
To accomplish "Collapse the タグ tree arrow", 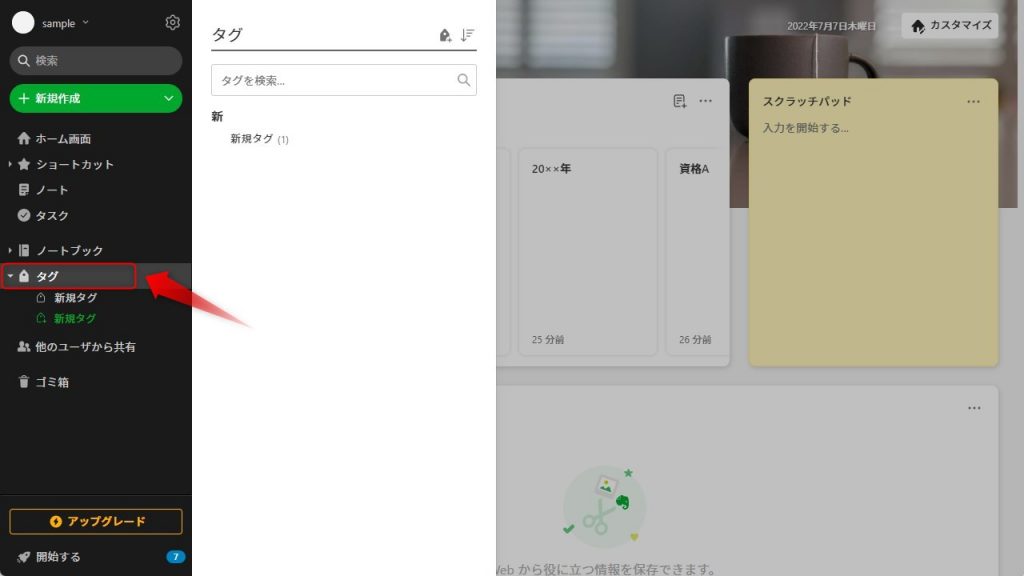I will [10, 276].
